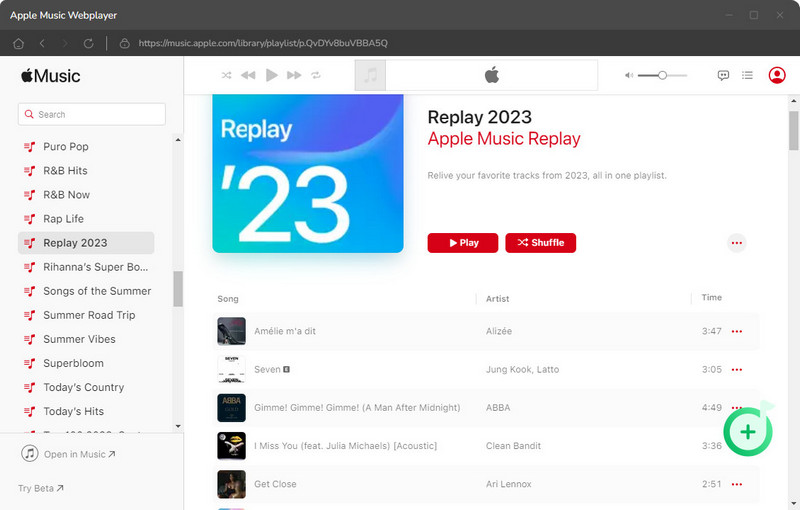800x510 pixels.
Task: Start playback with the player play icon
Action: [271, 75]
